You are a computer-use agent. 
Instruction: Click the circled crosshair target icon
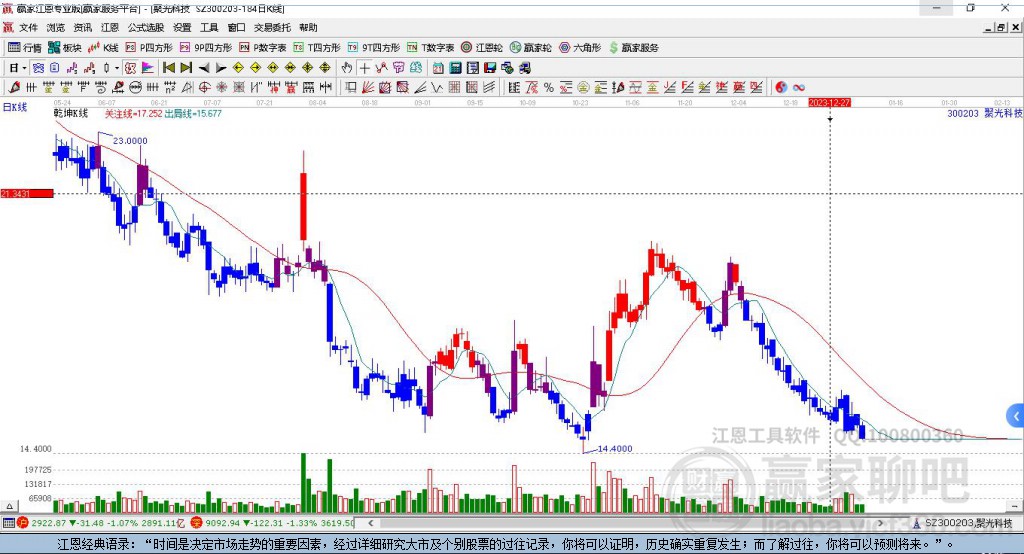204,88
